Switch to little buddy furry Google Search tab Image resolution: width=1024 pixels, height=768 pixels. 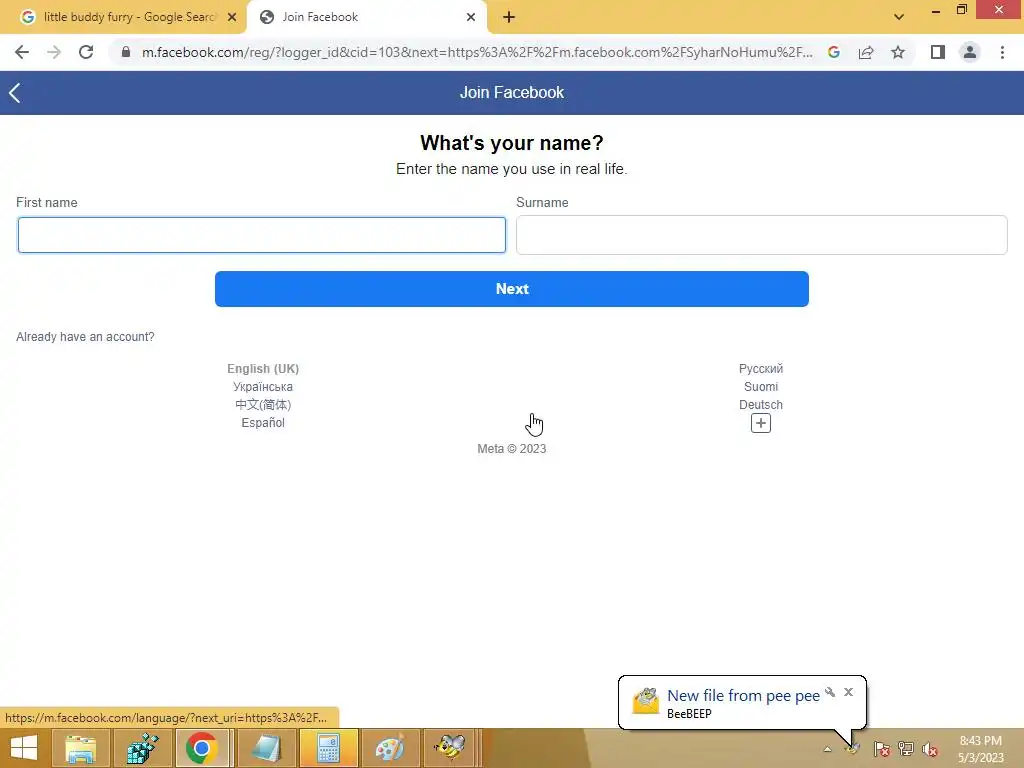tap(129, 17)
